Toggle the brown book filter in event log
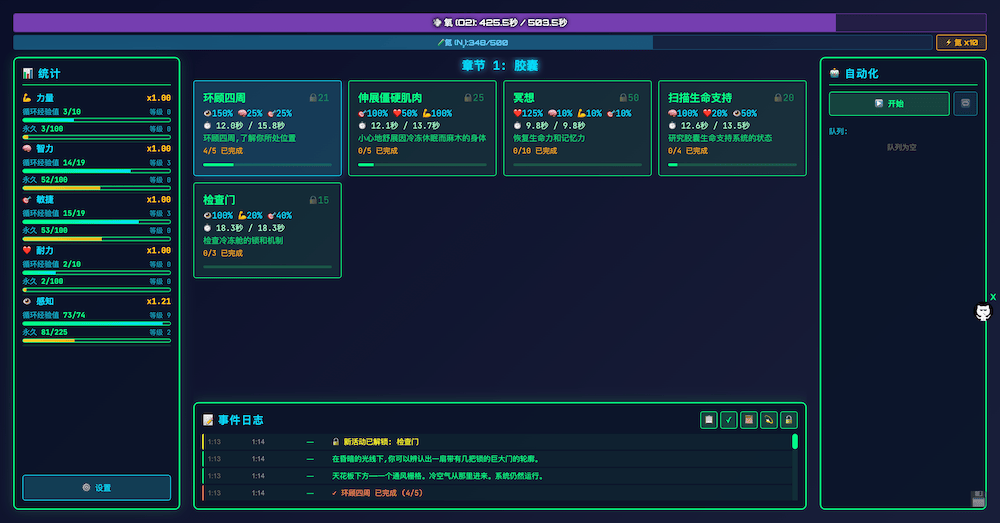Image resolution: width=1000 pixels, height=523 pixels. (x=749, y=420)
